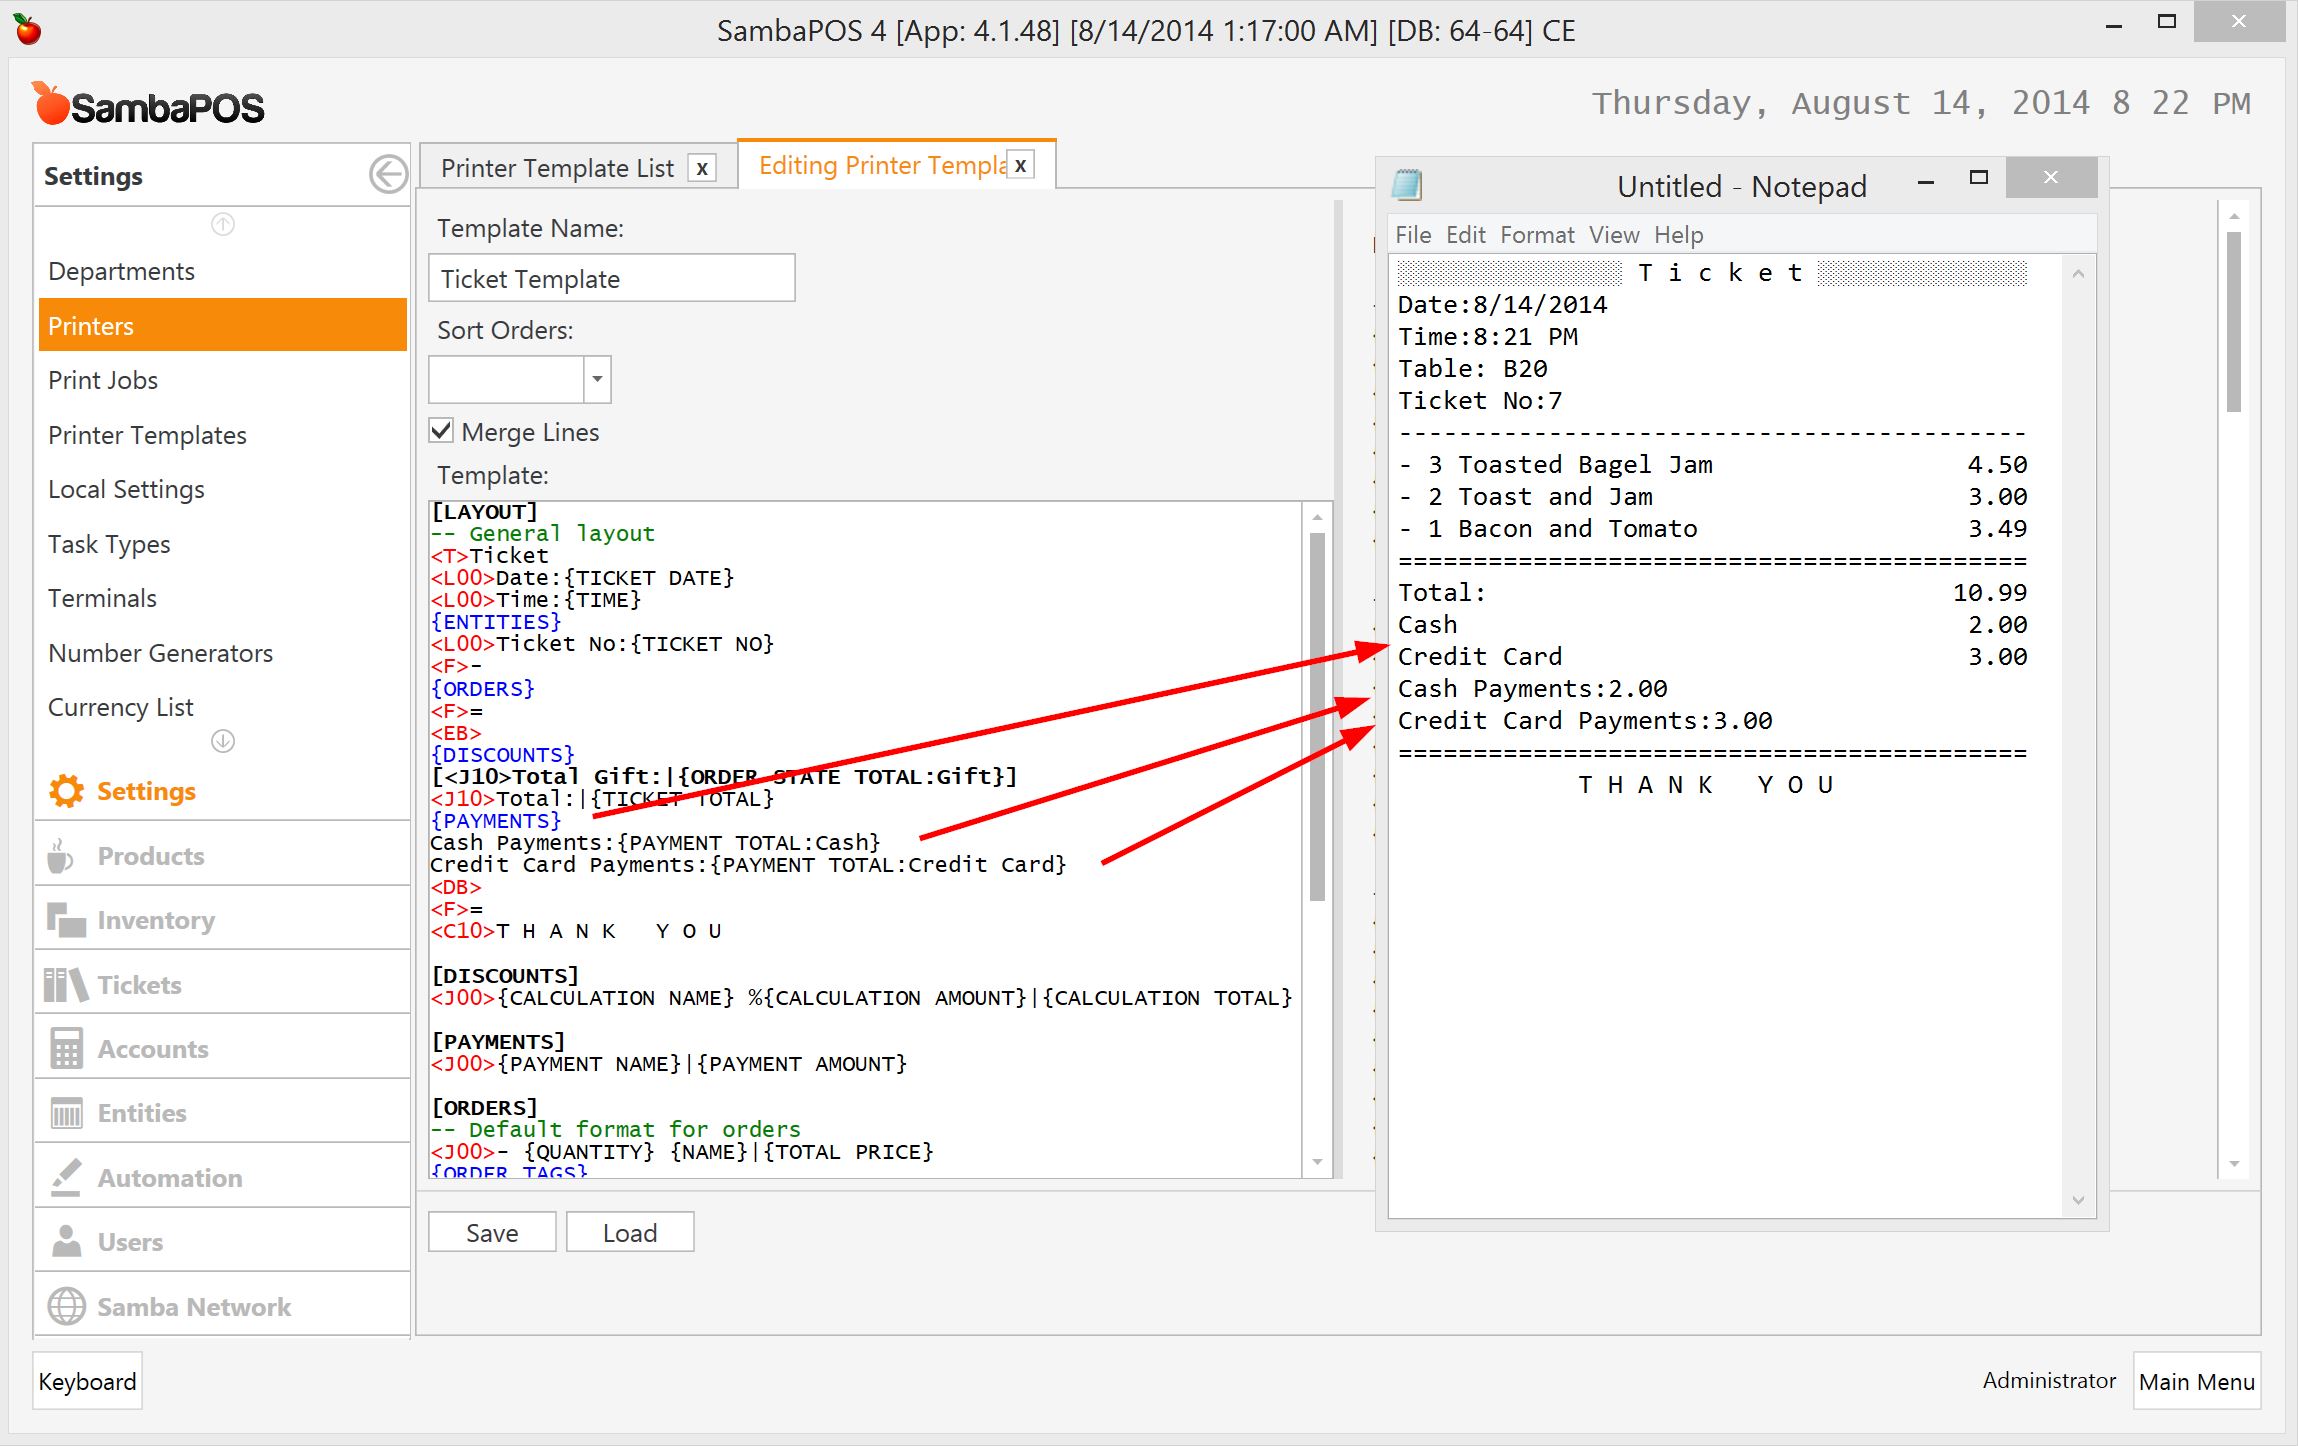Click the Samba Network globe icon
The image size is (2298, 1446).
coord(66,1306)
